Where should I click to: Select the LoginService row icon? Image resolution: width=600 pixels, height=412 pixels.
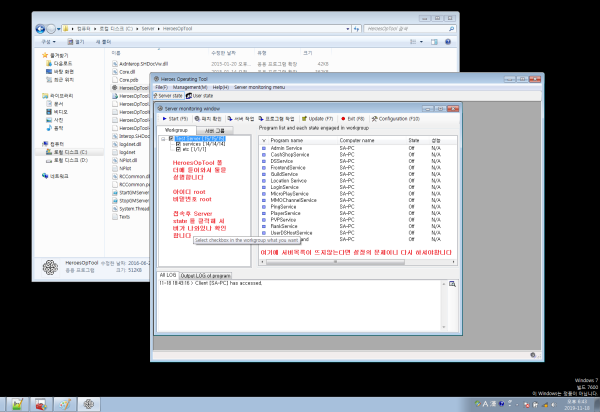(264, 187)
